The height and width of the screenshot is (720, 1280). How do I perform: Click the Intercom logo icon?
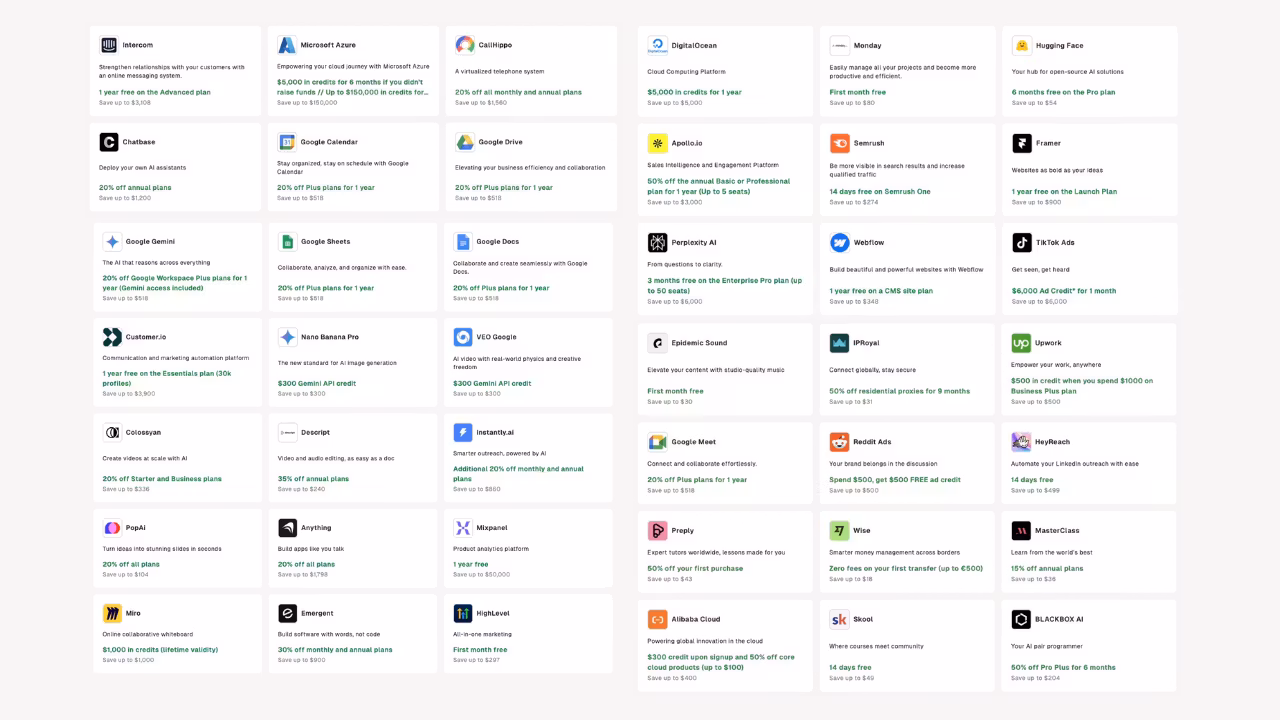click(109, 45)
